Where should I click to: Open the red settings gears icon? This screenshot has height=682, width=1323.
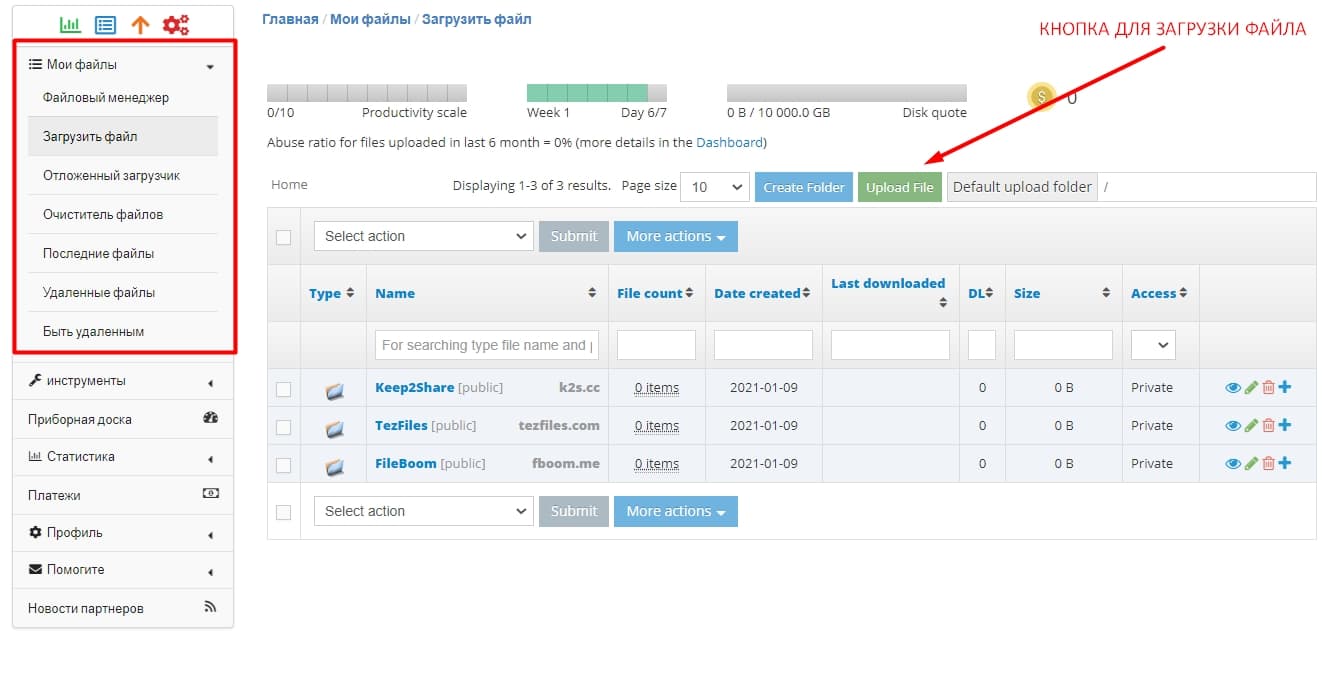pyautogui.click(x=176, y=25)
